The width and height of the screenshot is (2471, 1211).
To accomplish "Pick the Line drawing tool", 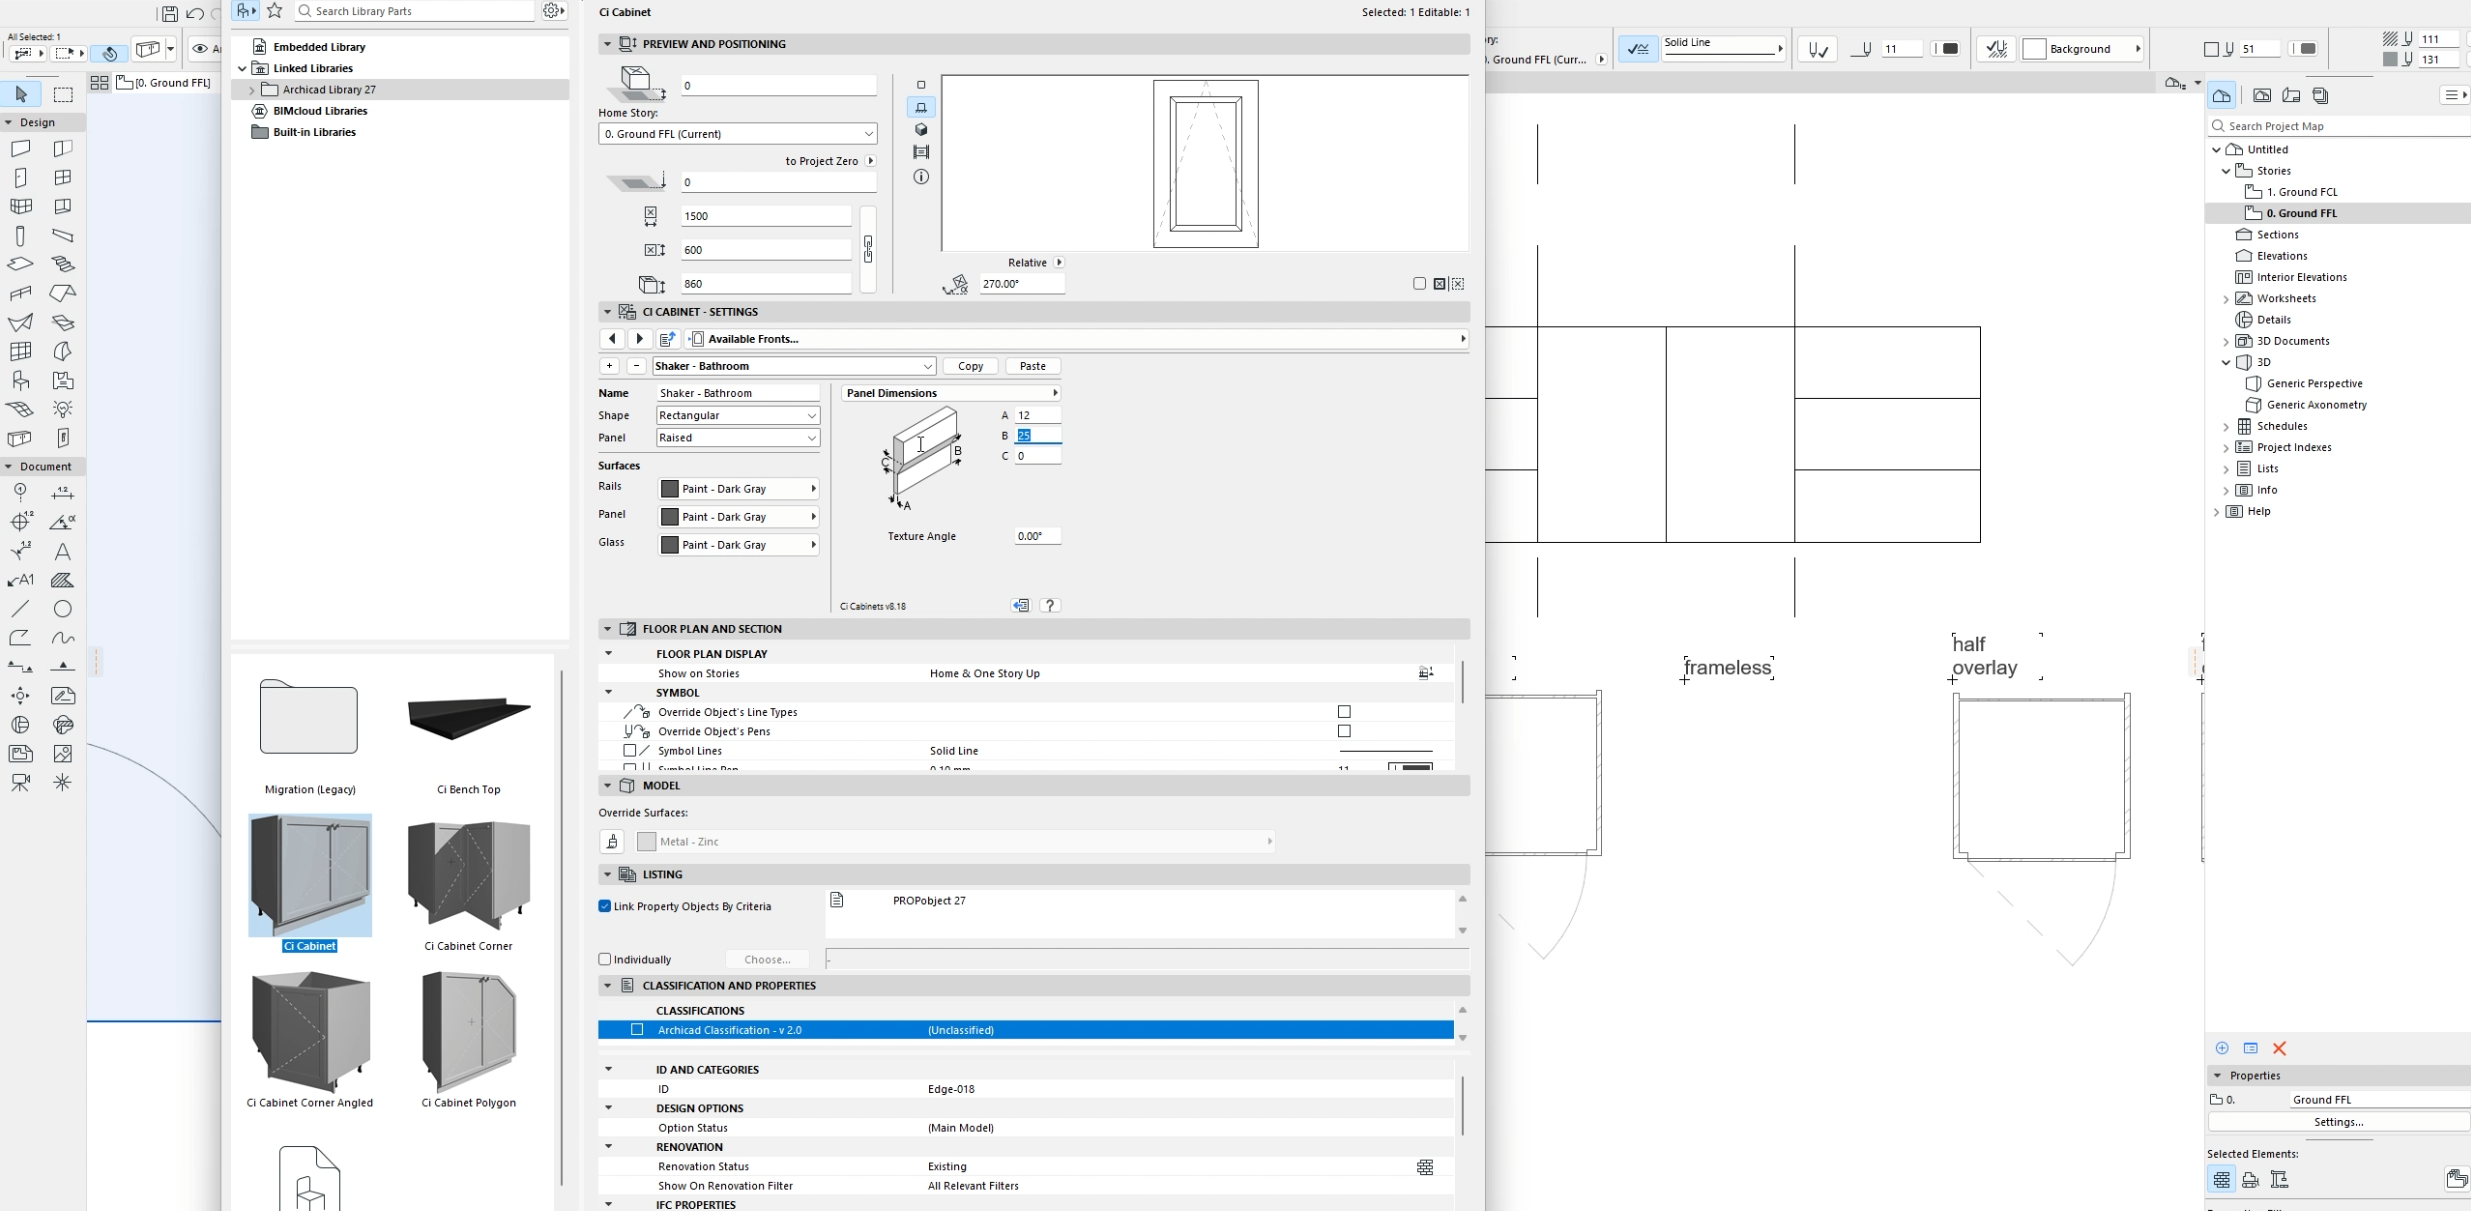I will pos(20,609).
